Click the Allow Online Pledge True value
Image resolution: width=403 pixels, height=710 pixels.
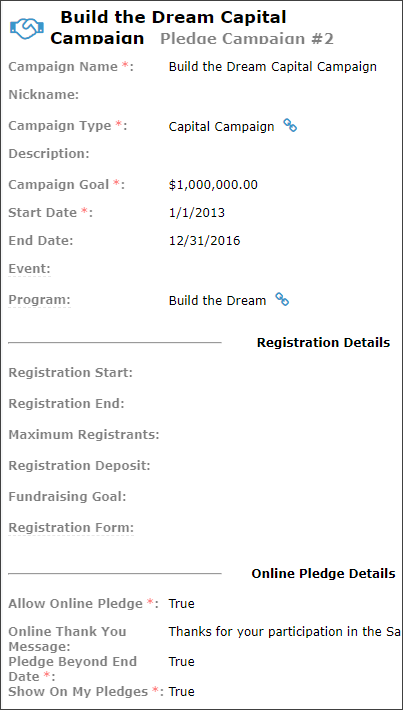(x=182, y=604)
